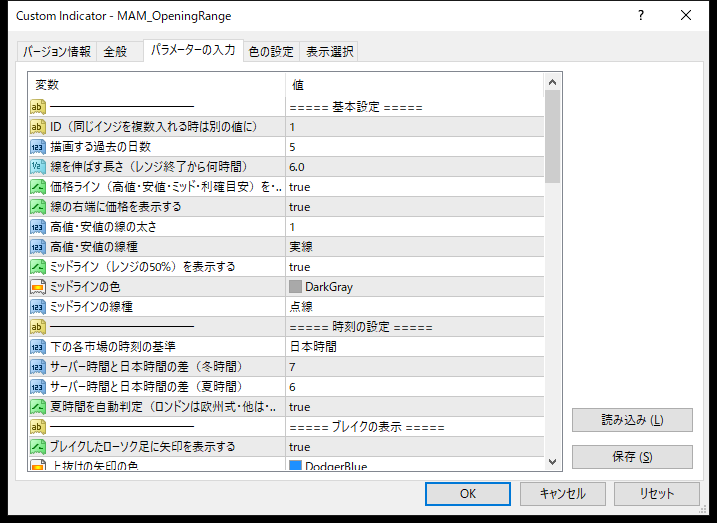Viewport: 717px width, 523px height.
Task: Edit the 高値・安値の線の太さ value 1
Action: coord(415,227)
